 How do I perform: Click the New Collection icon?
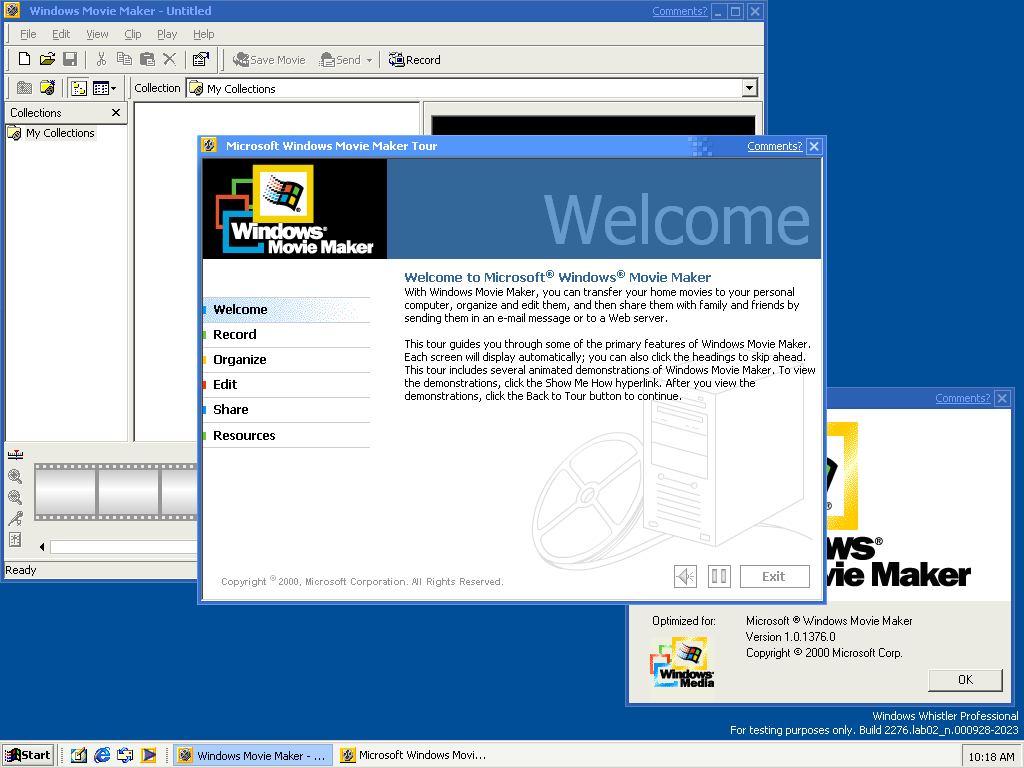pyautogui.click(x=47, y=88)
